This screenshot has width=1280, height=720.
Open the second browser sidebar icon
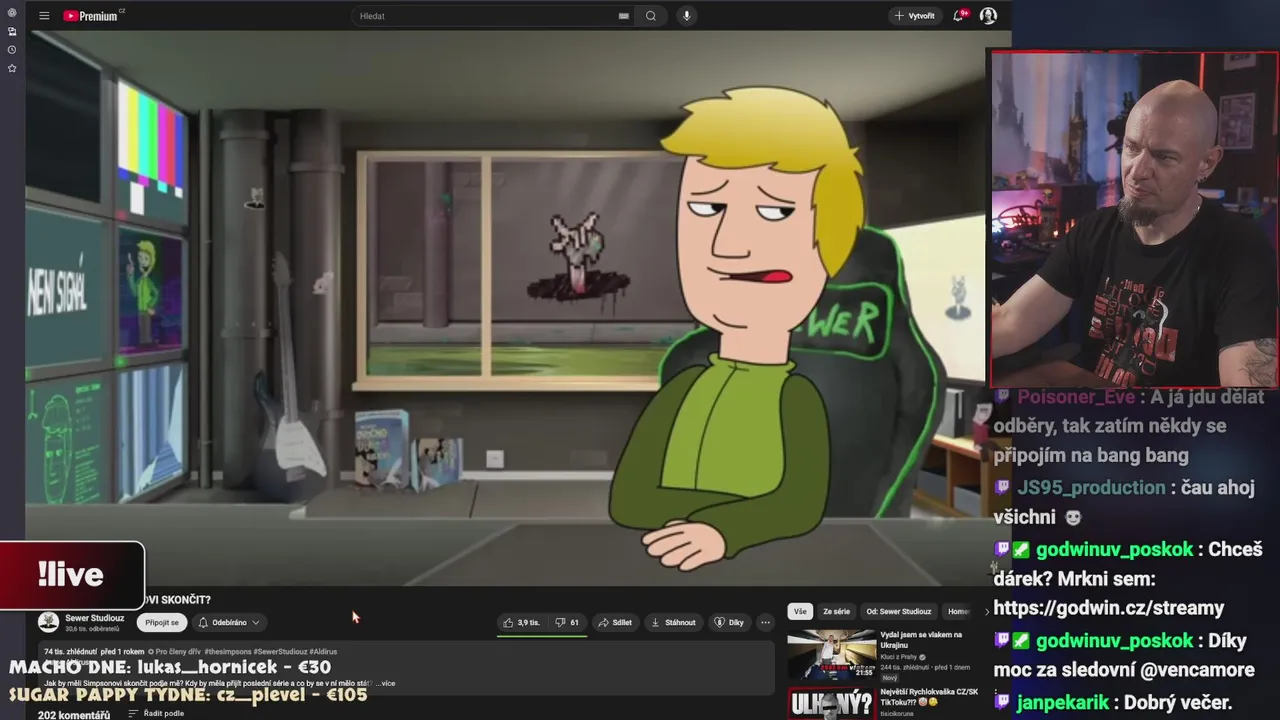(12, 31)
